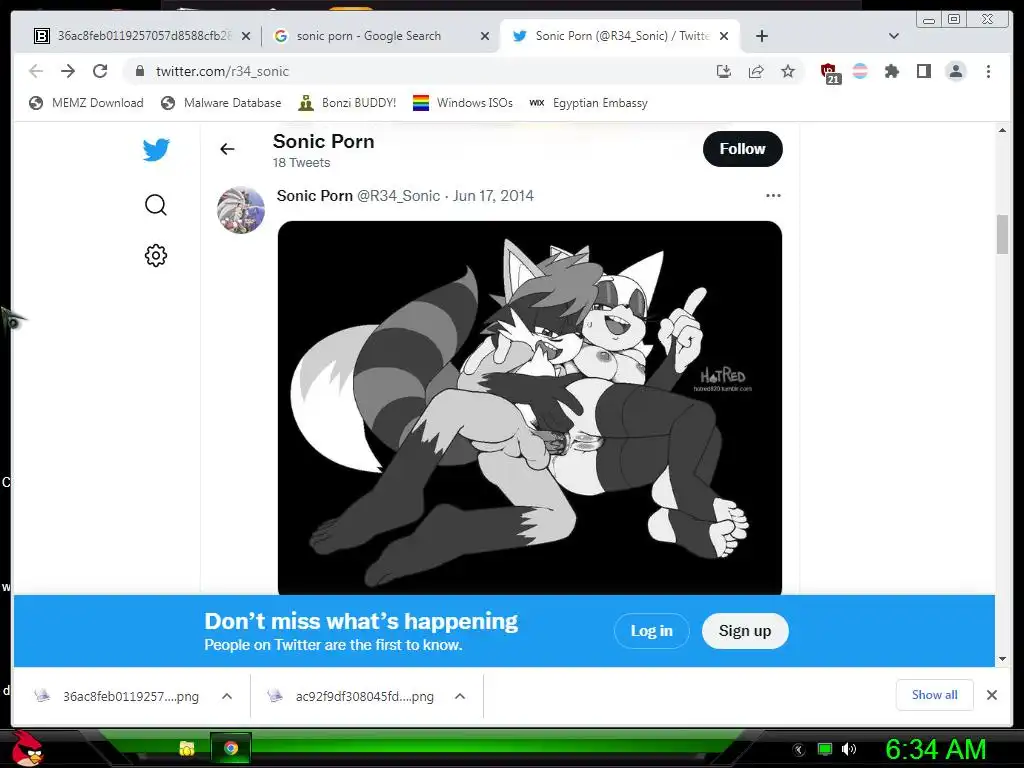Close the Twitter tab
The image size is (1024, 768).
click(724, 36)
